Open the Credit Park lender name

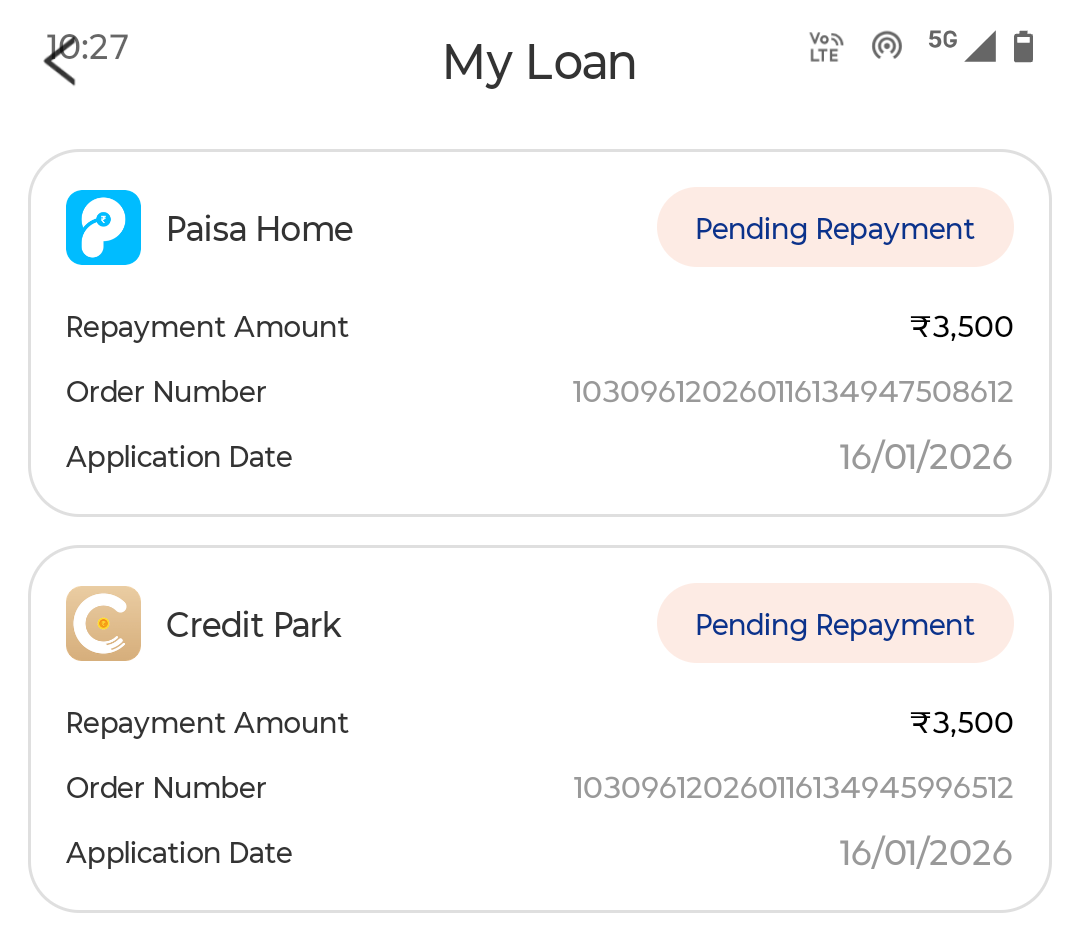(253, 625)
